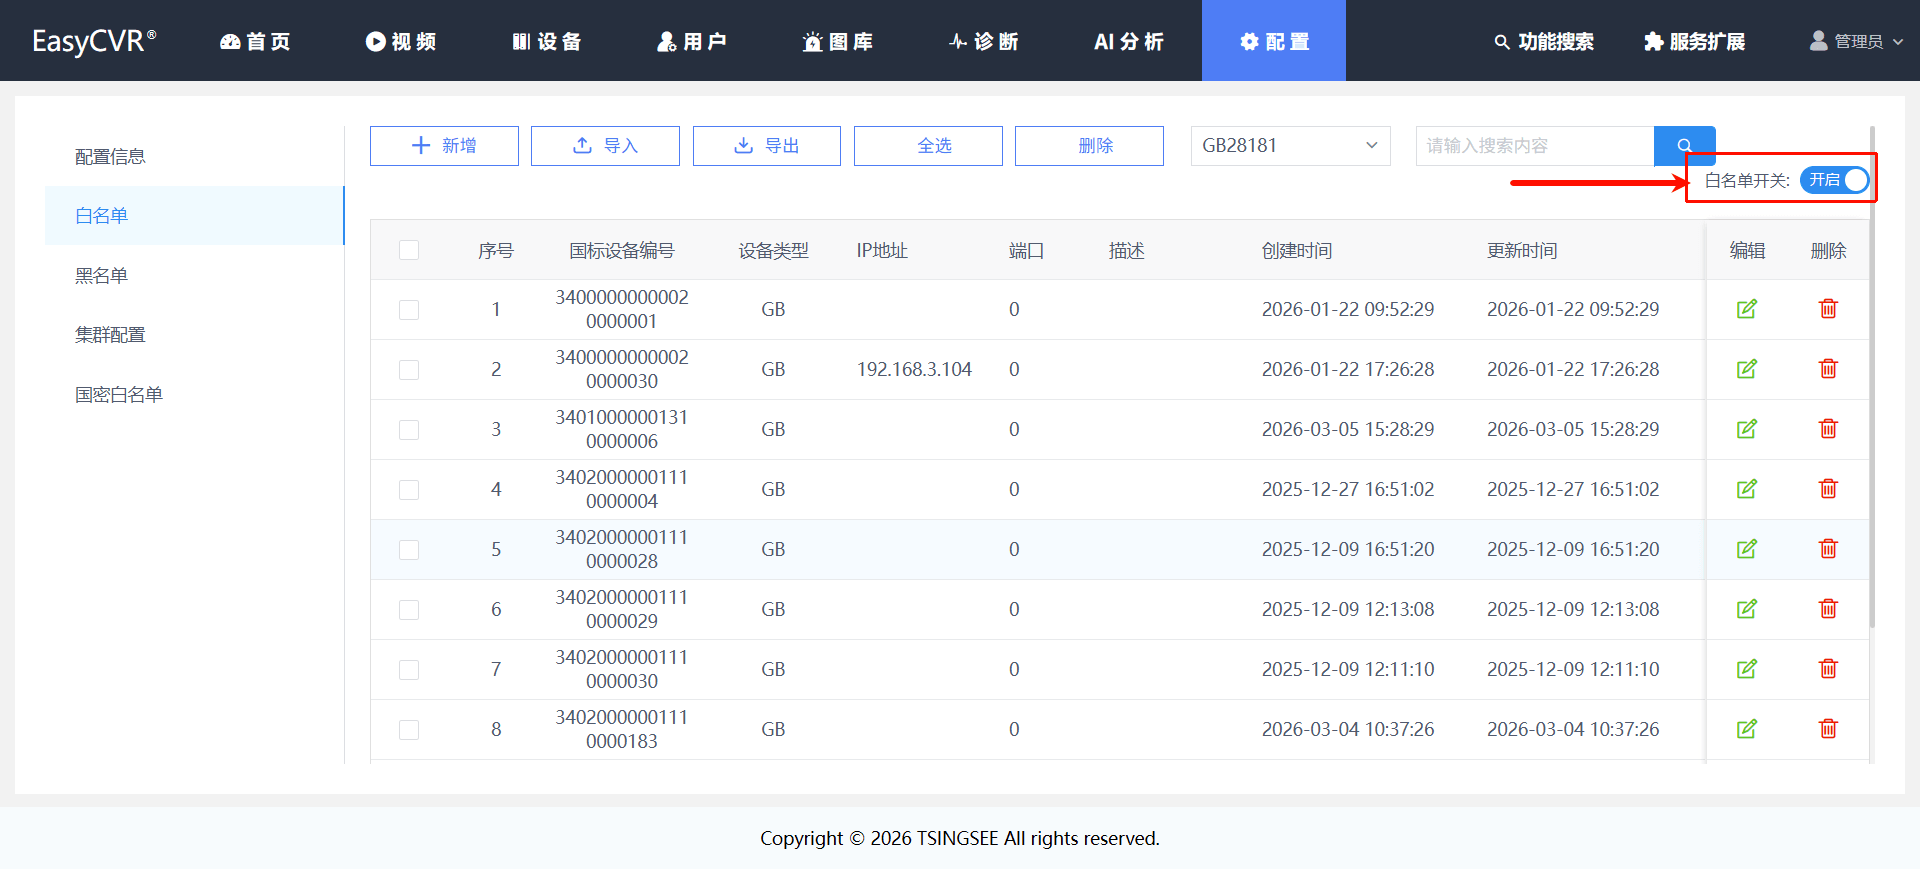Click the edit icon for row 7

(1746, 669)
